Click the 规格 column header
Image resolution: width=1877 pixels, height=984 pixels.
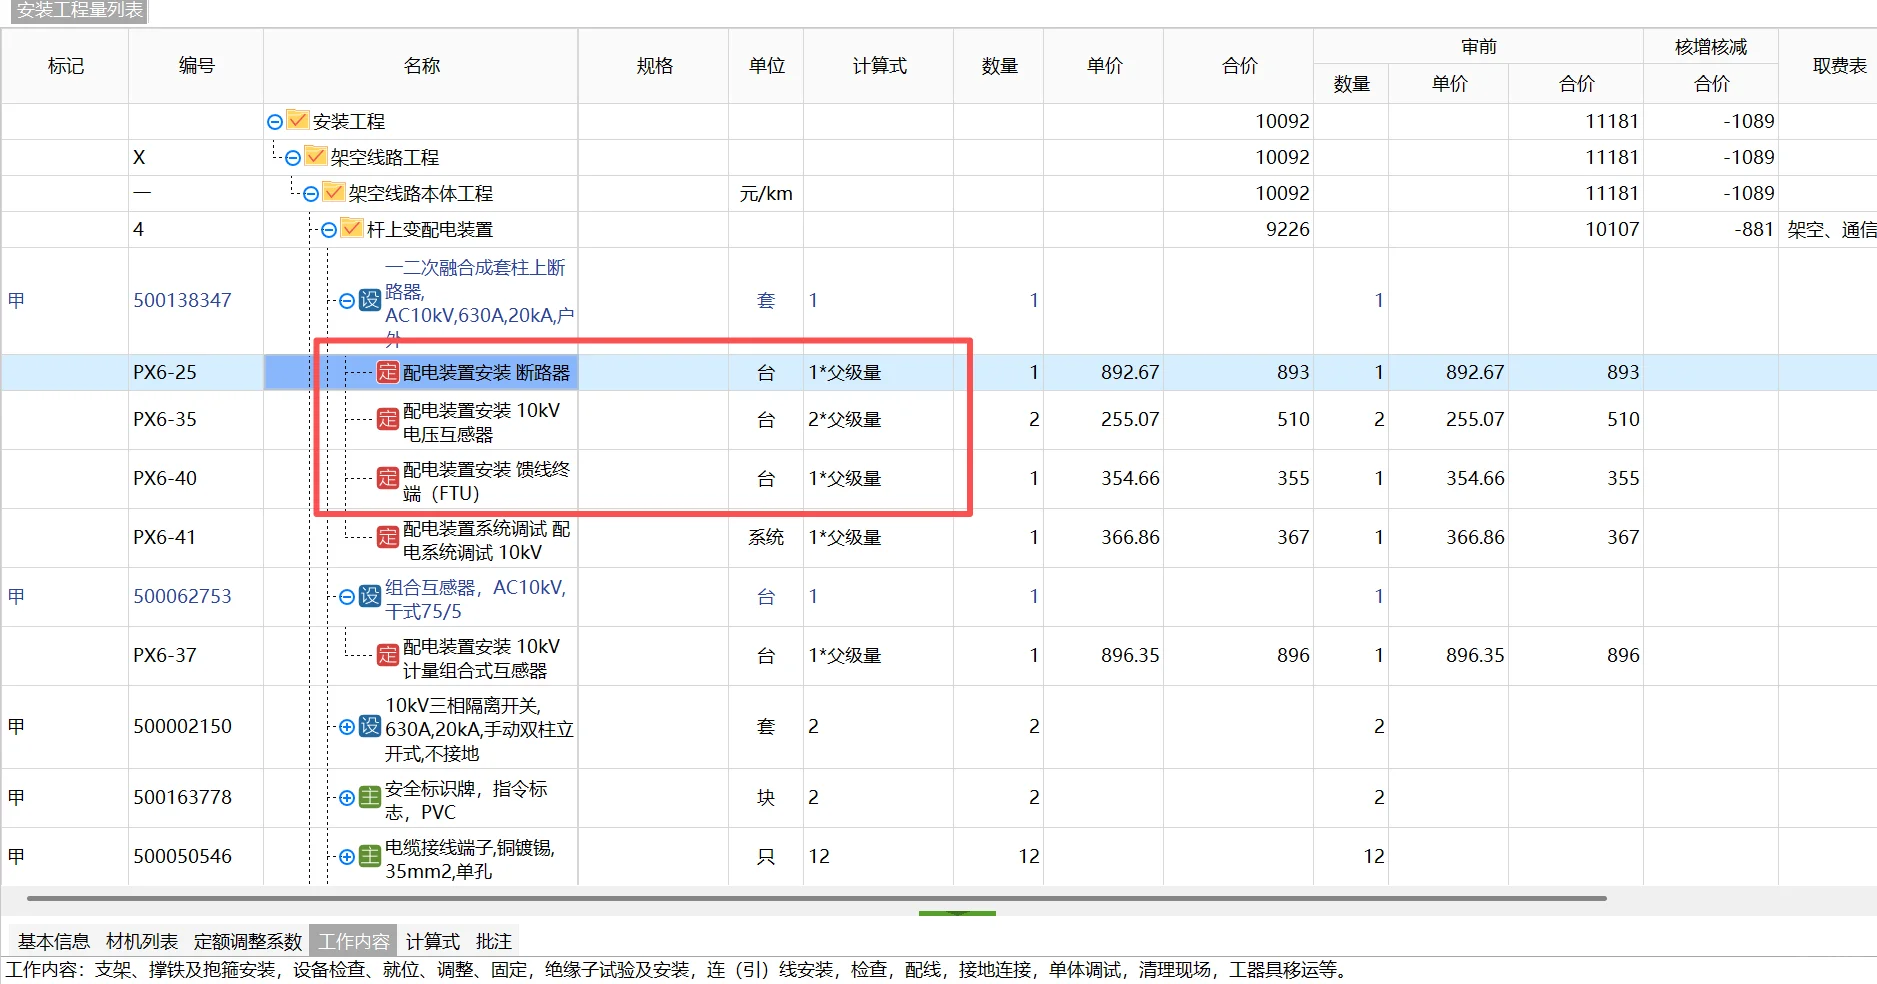point(655,66)
